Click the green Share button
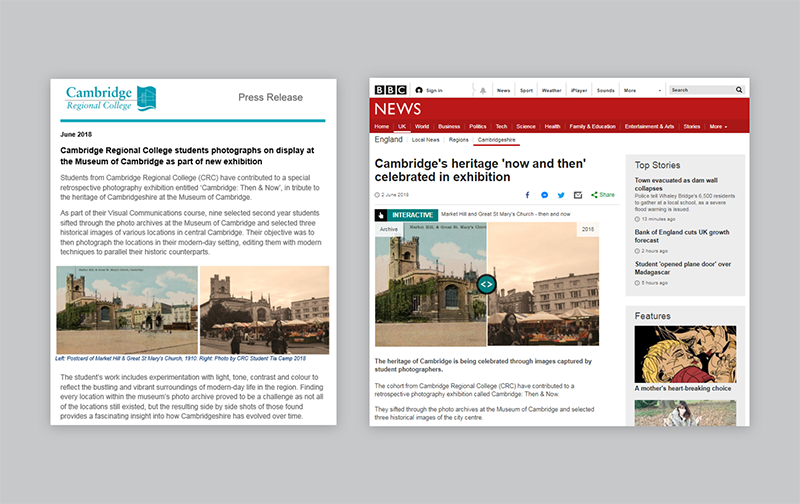 tap(603, 195)
